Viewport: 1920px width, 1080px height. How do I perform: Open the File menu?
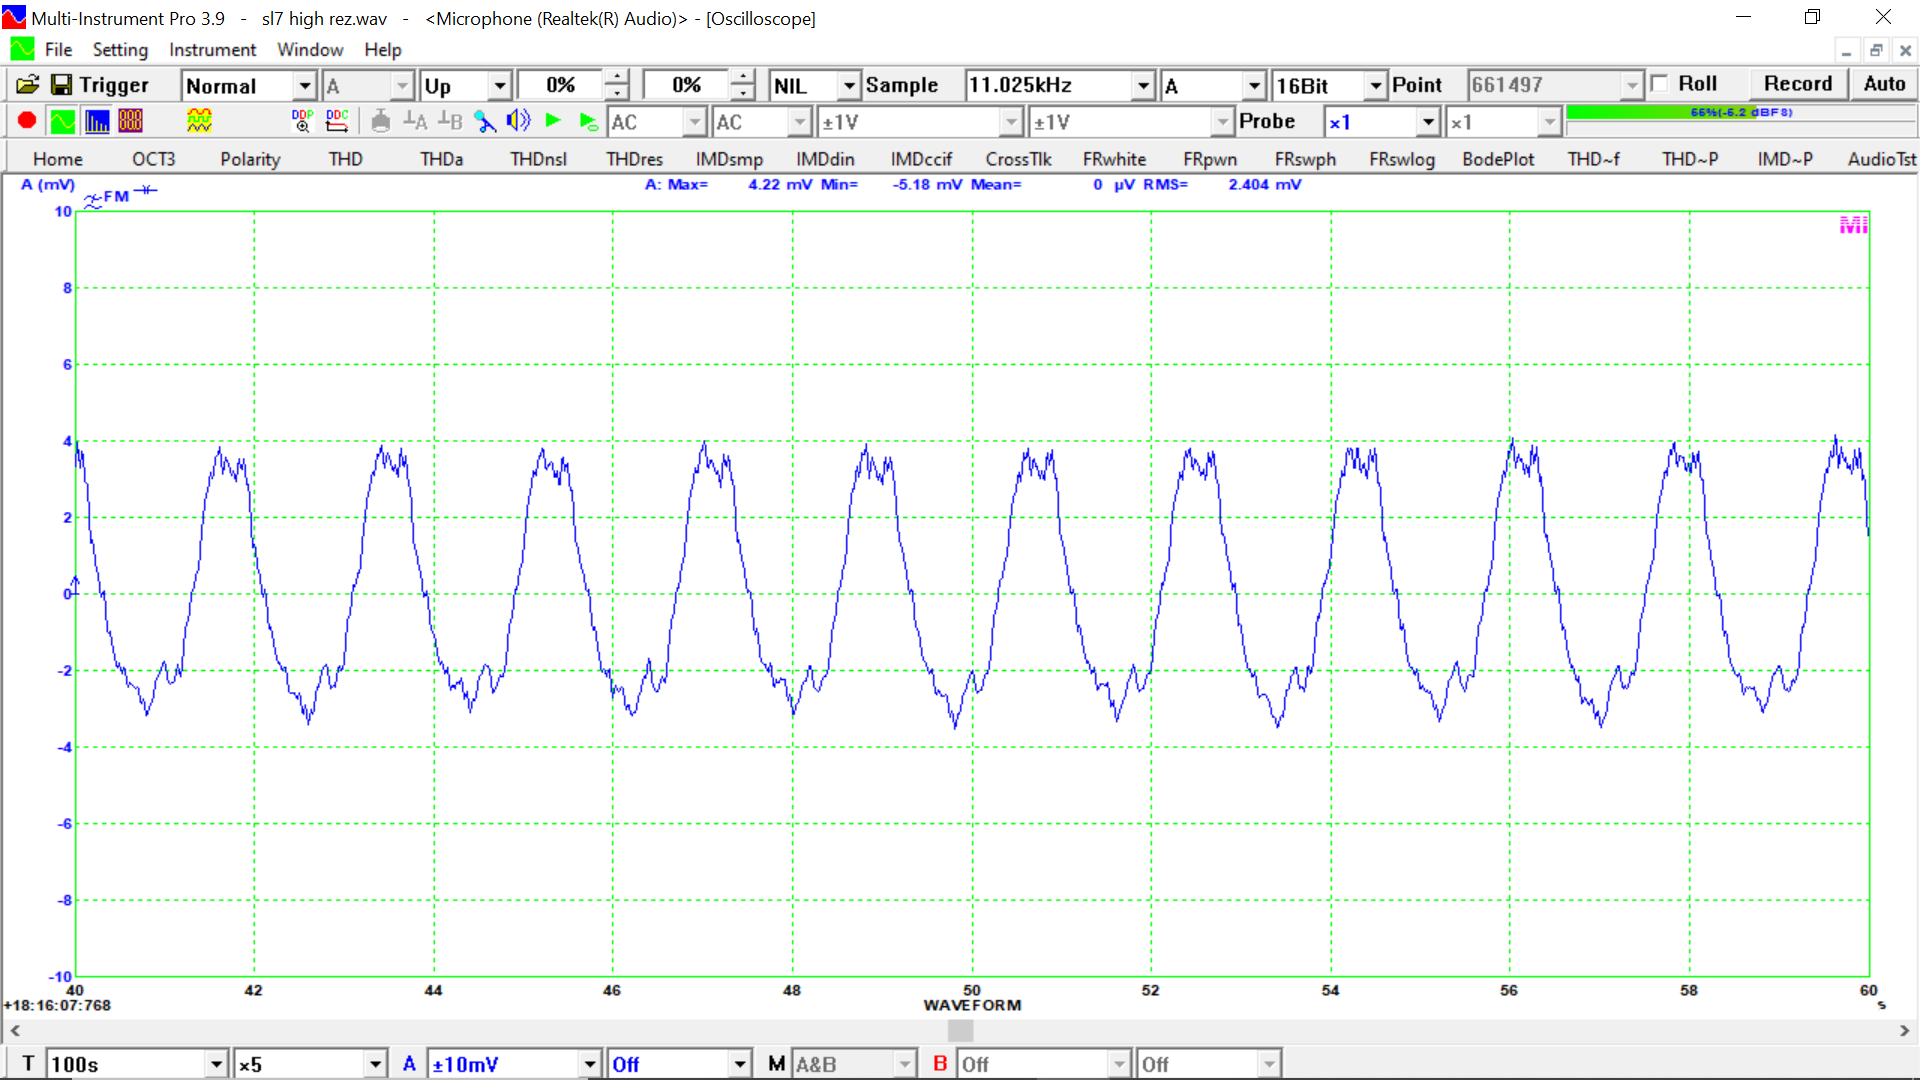tap(58, 49)
